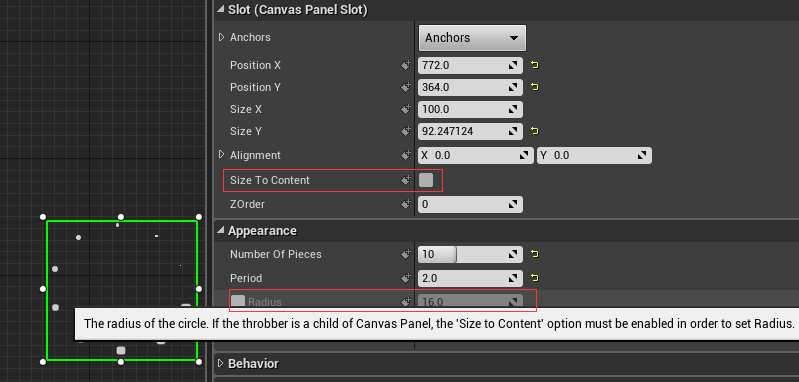The height and width of the screenshot is (382, 799).
Task: Reset Position X to default using yellow arrow
Action: [535, 65]
